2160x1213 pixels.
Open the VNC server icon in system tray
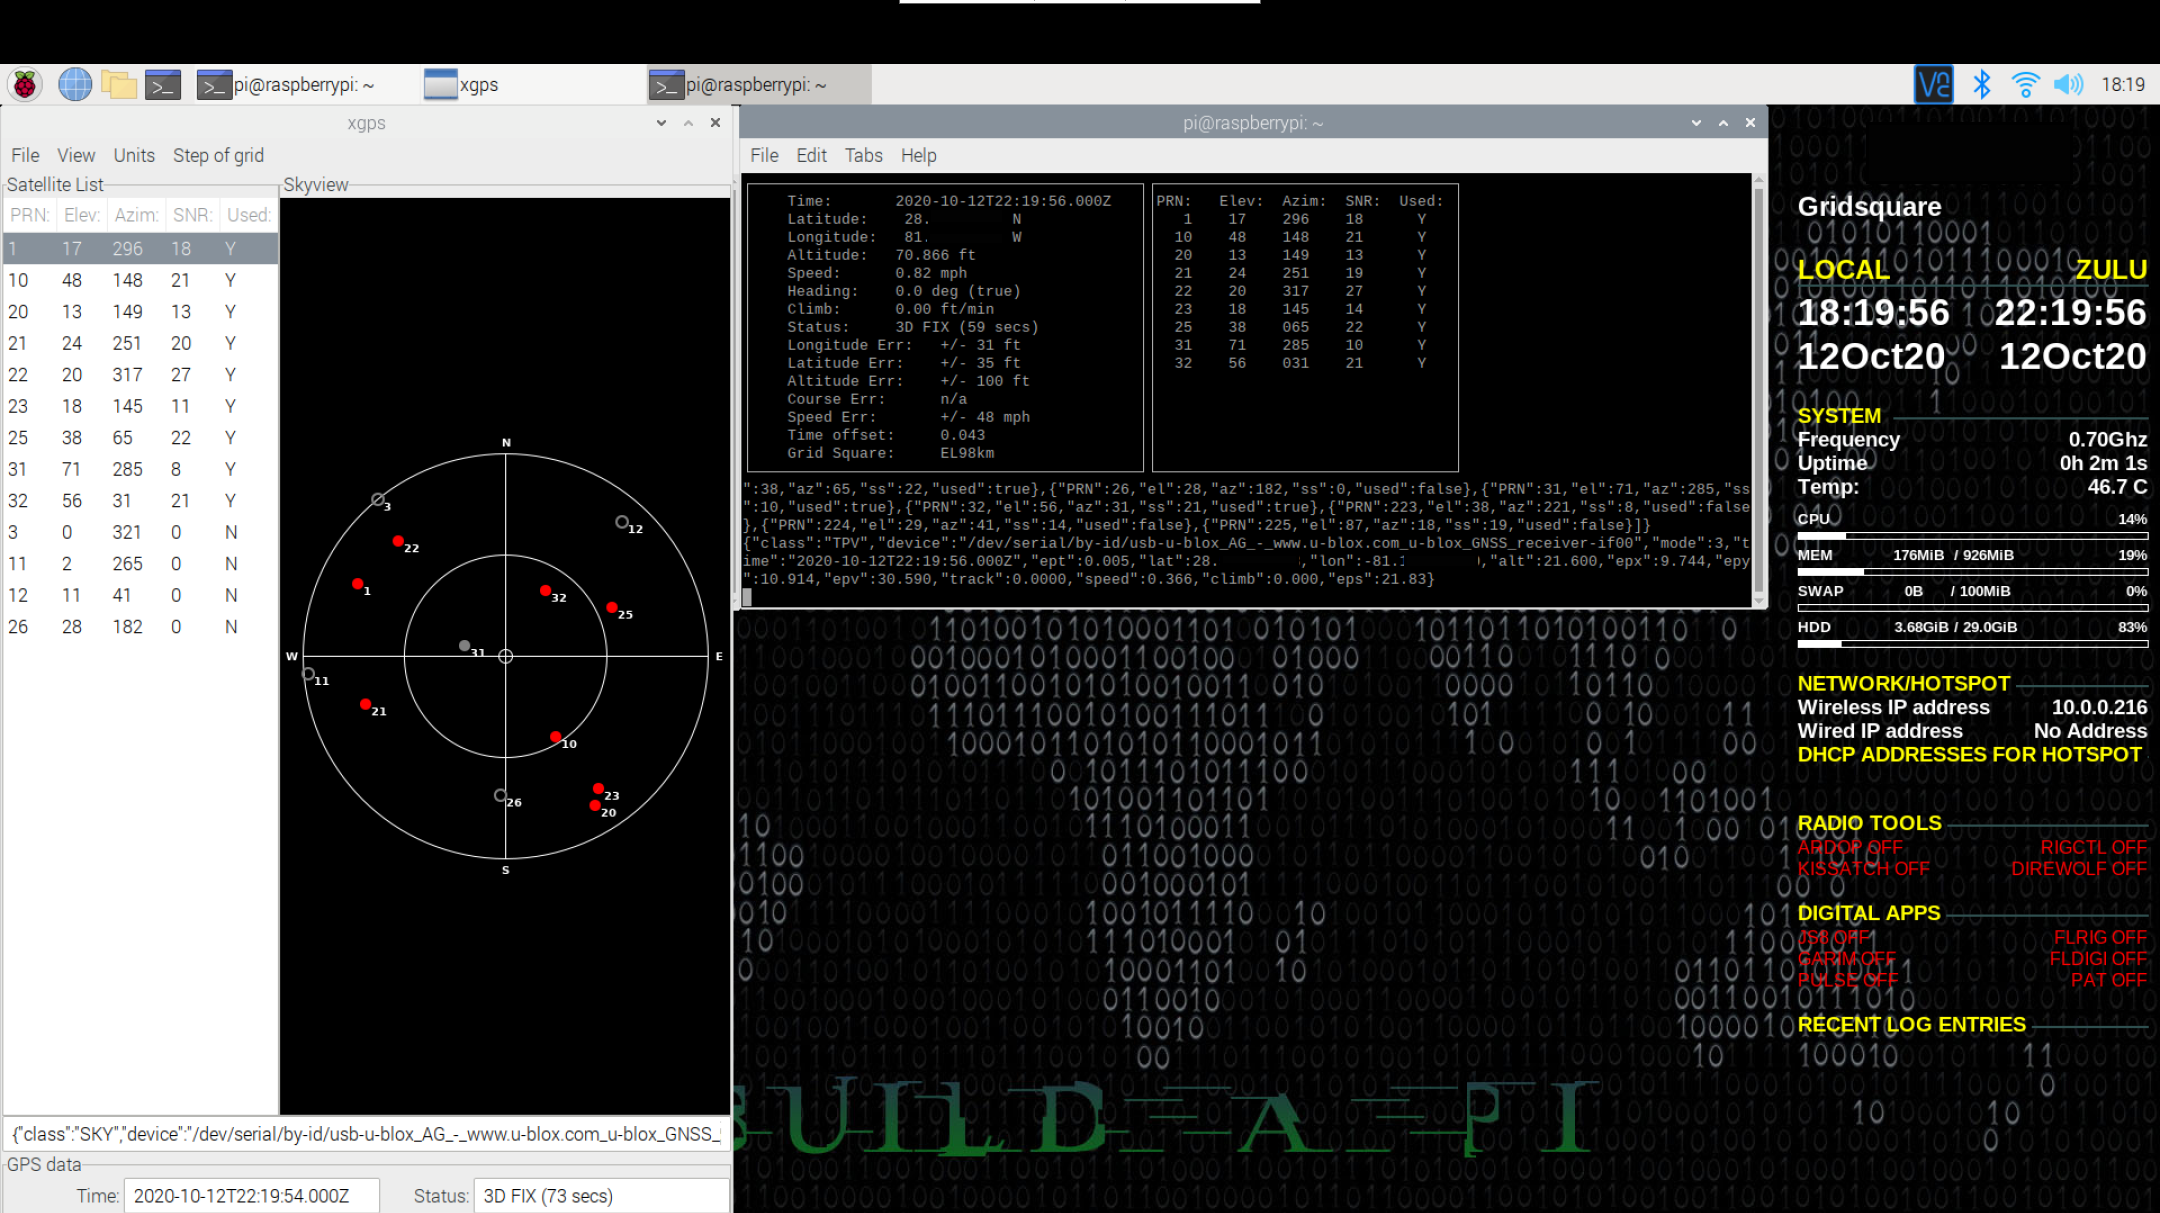[1933, 84]
